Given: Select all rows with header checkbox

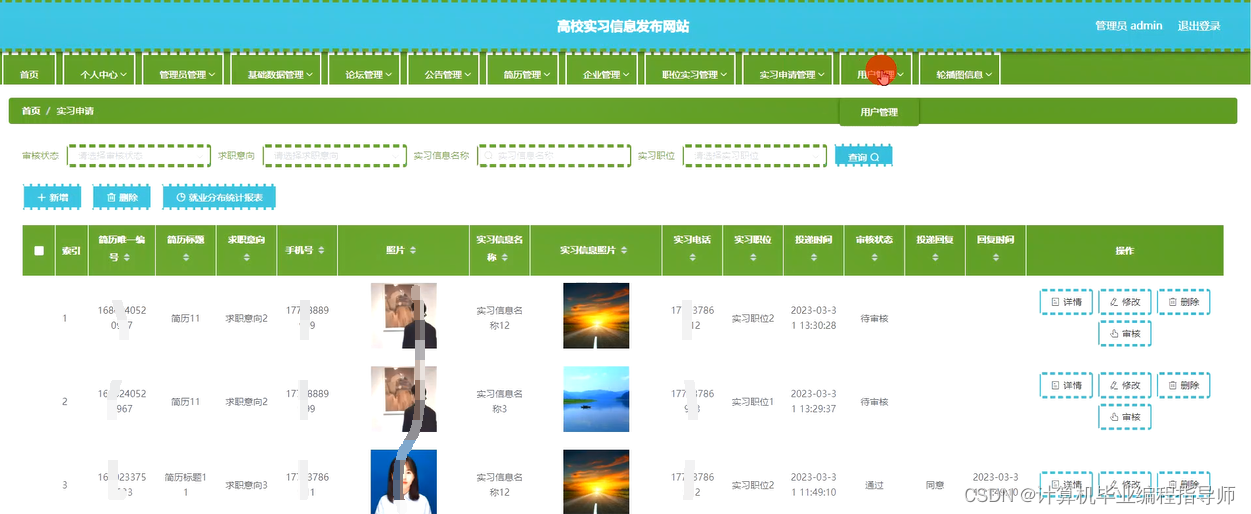Looking at the screenshot, I should click(39, 251).
